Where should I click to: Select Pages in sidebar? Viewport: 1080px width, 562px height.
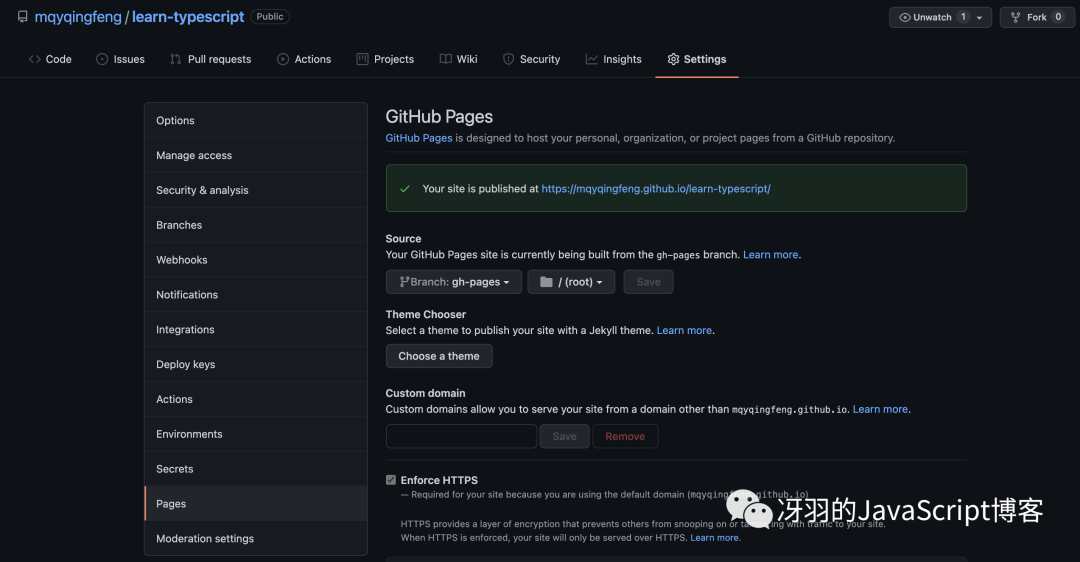(256, 503)
